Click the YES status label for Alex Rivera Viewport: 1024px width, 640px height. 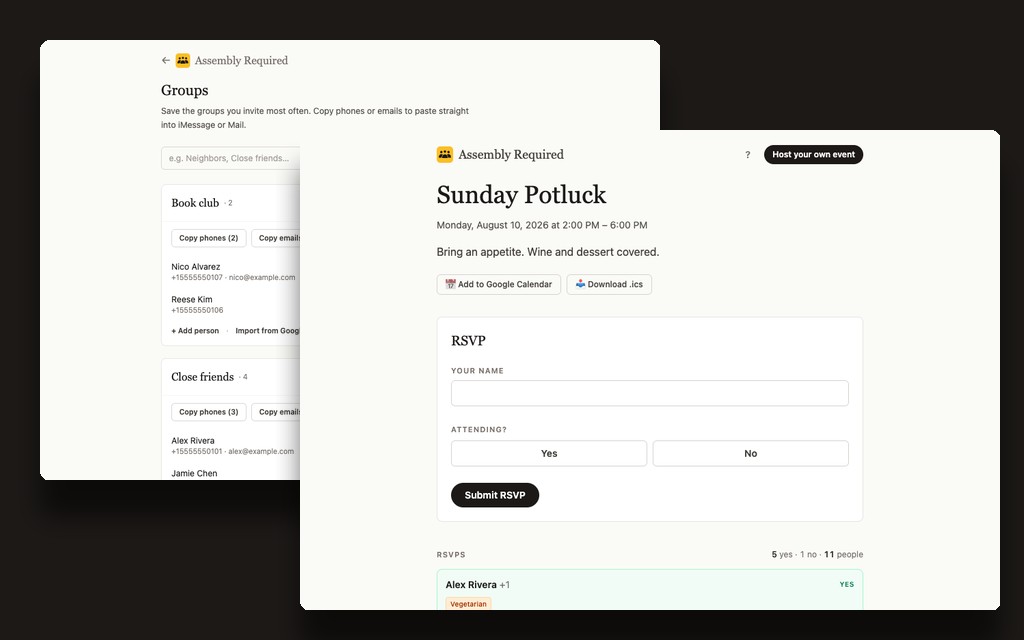click(846, 584)
